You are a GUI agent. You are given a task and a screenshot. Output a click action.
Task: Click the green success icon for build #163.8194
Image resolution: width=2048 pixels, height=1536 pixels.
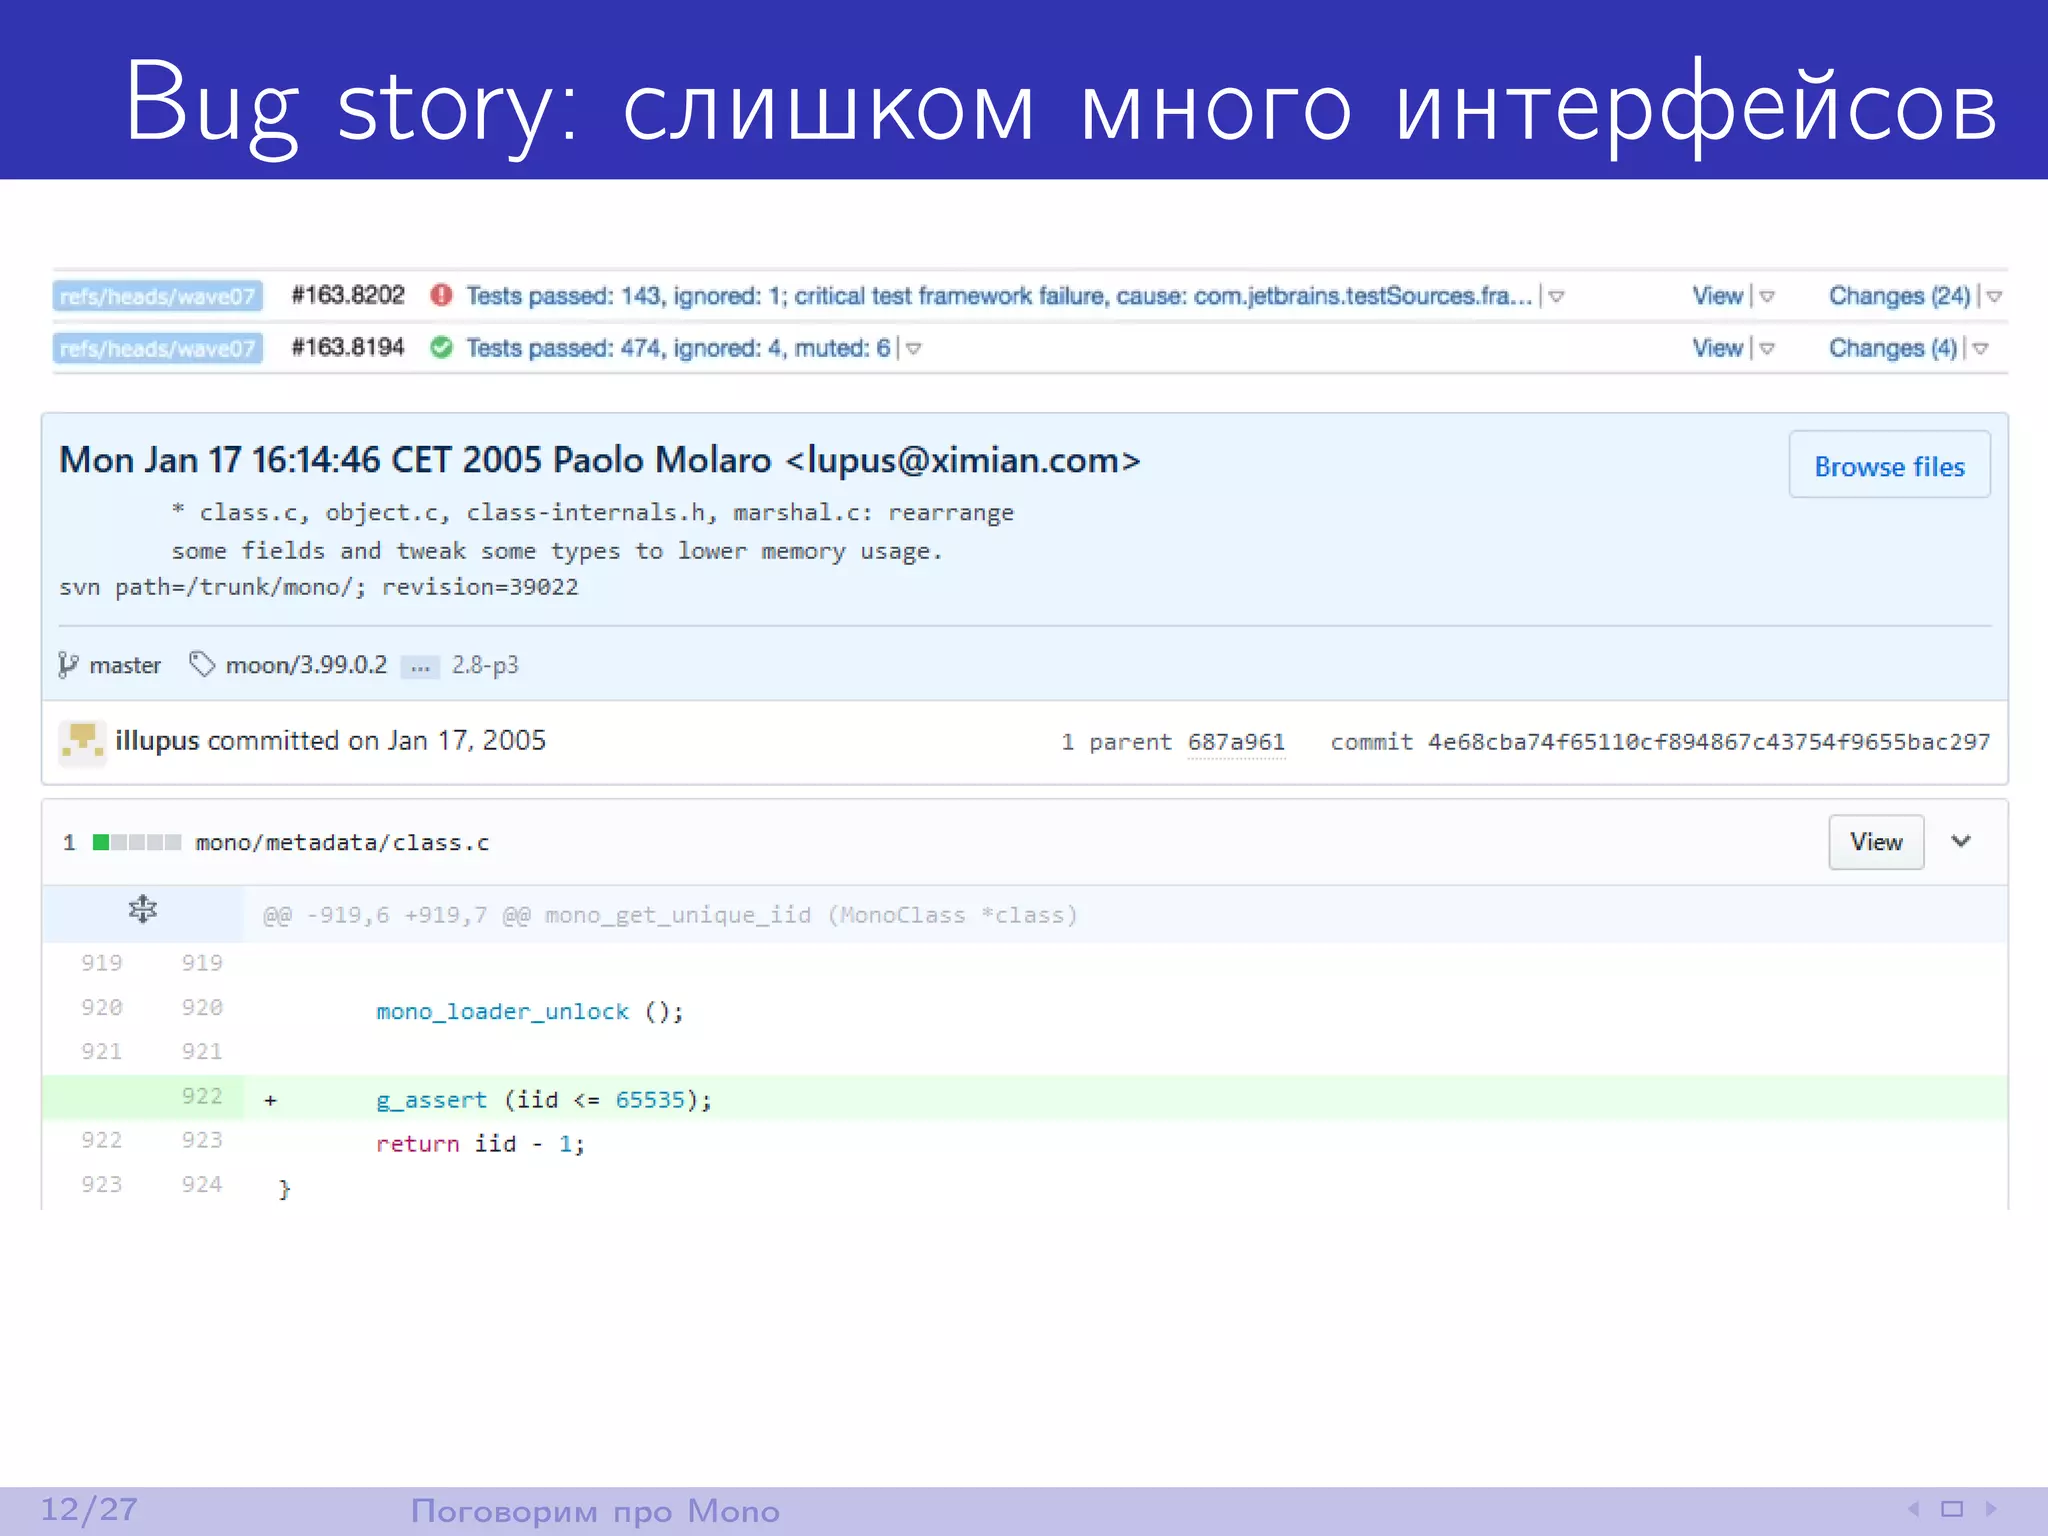(441, 347)
